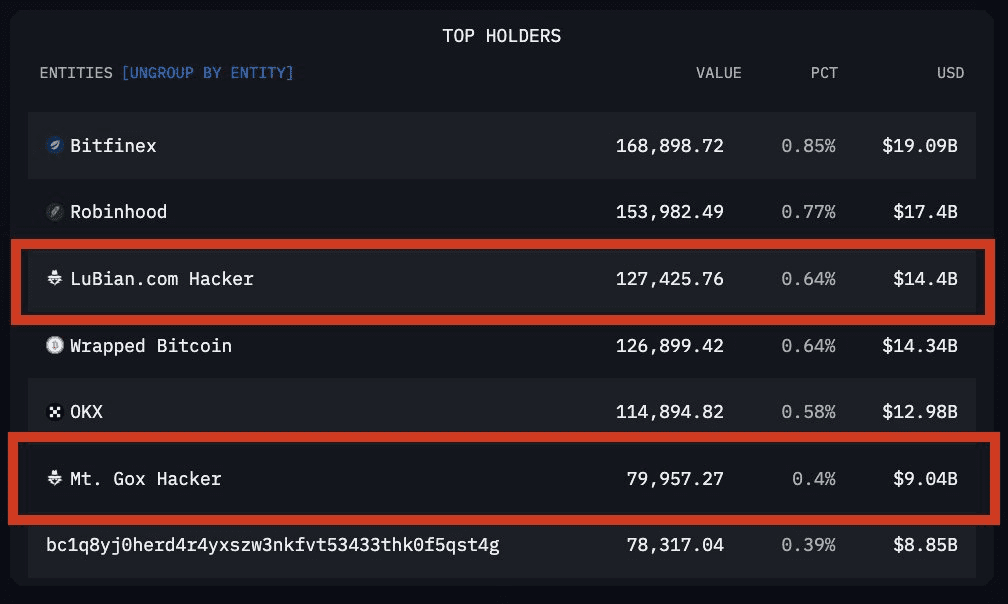Image resolution: width=1008 pixels, height=604 pixels.
Task: Click the Robinhood feather icon
Action: click(x=55, y=212)
